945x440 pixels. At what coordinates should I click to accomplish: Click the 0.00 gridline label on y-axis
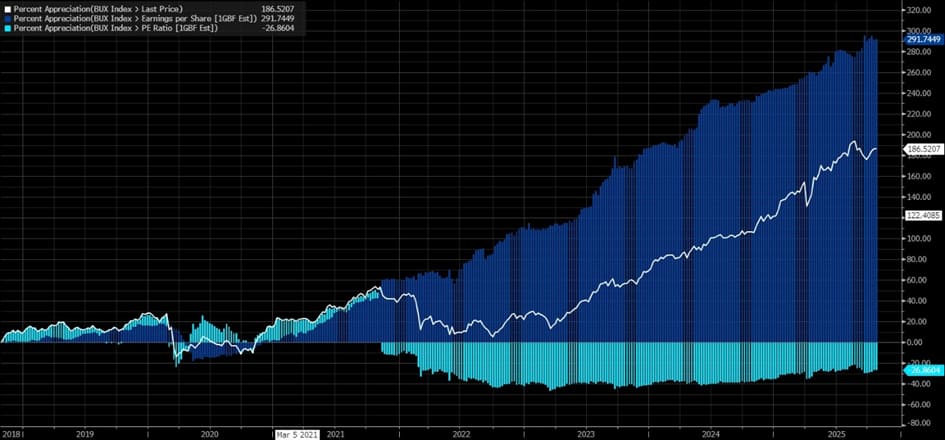click(921, 342)
